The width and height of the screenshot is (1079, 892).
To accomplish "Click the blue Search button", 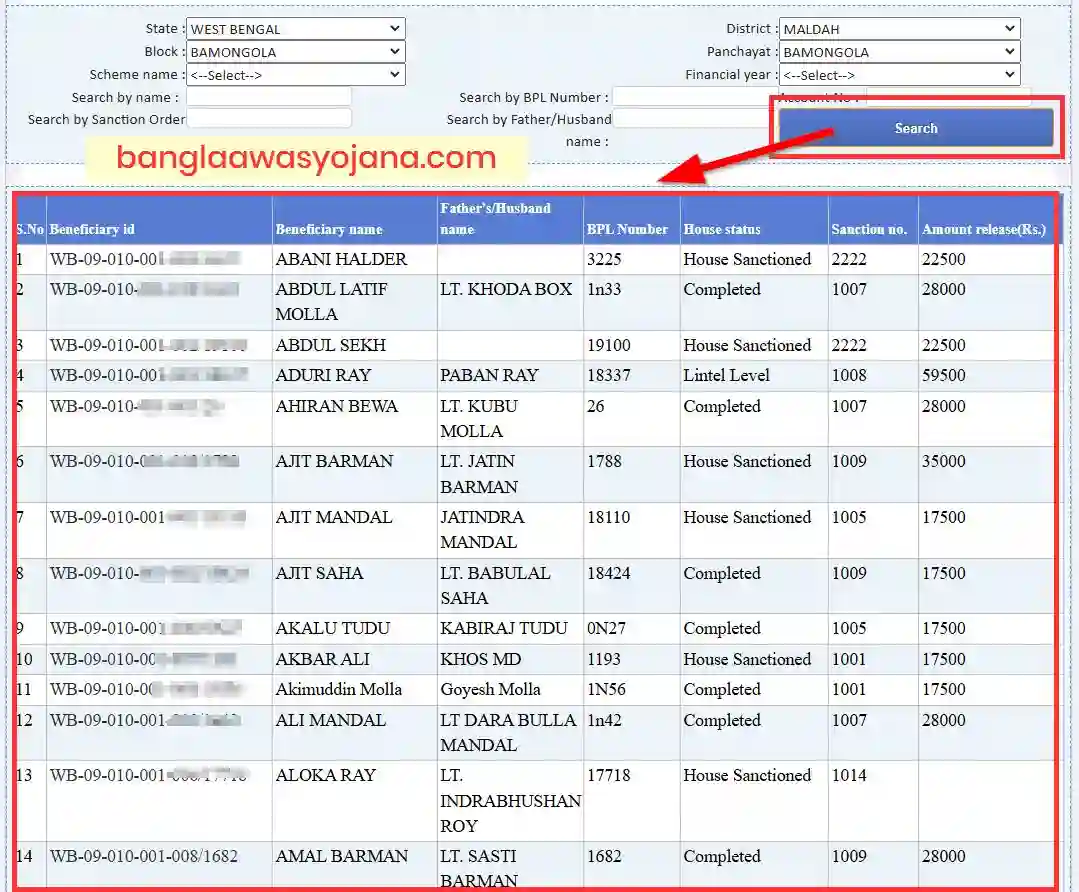I will tap(916, 128).
